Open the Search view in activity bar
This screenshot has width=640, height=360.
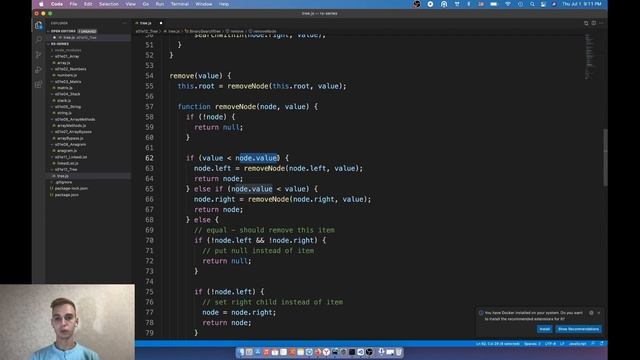(38, 40)
